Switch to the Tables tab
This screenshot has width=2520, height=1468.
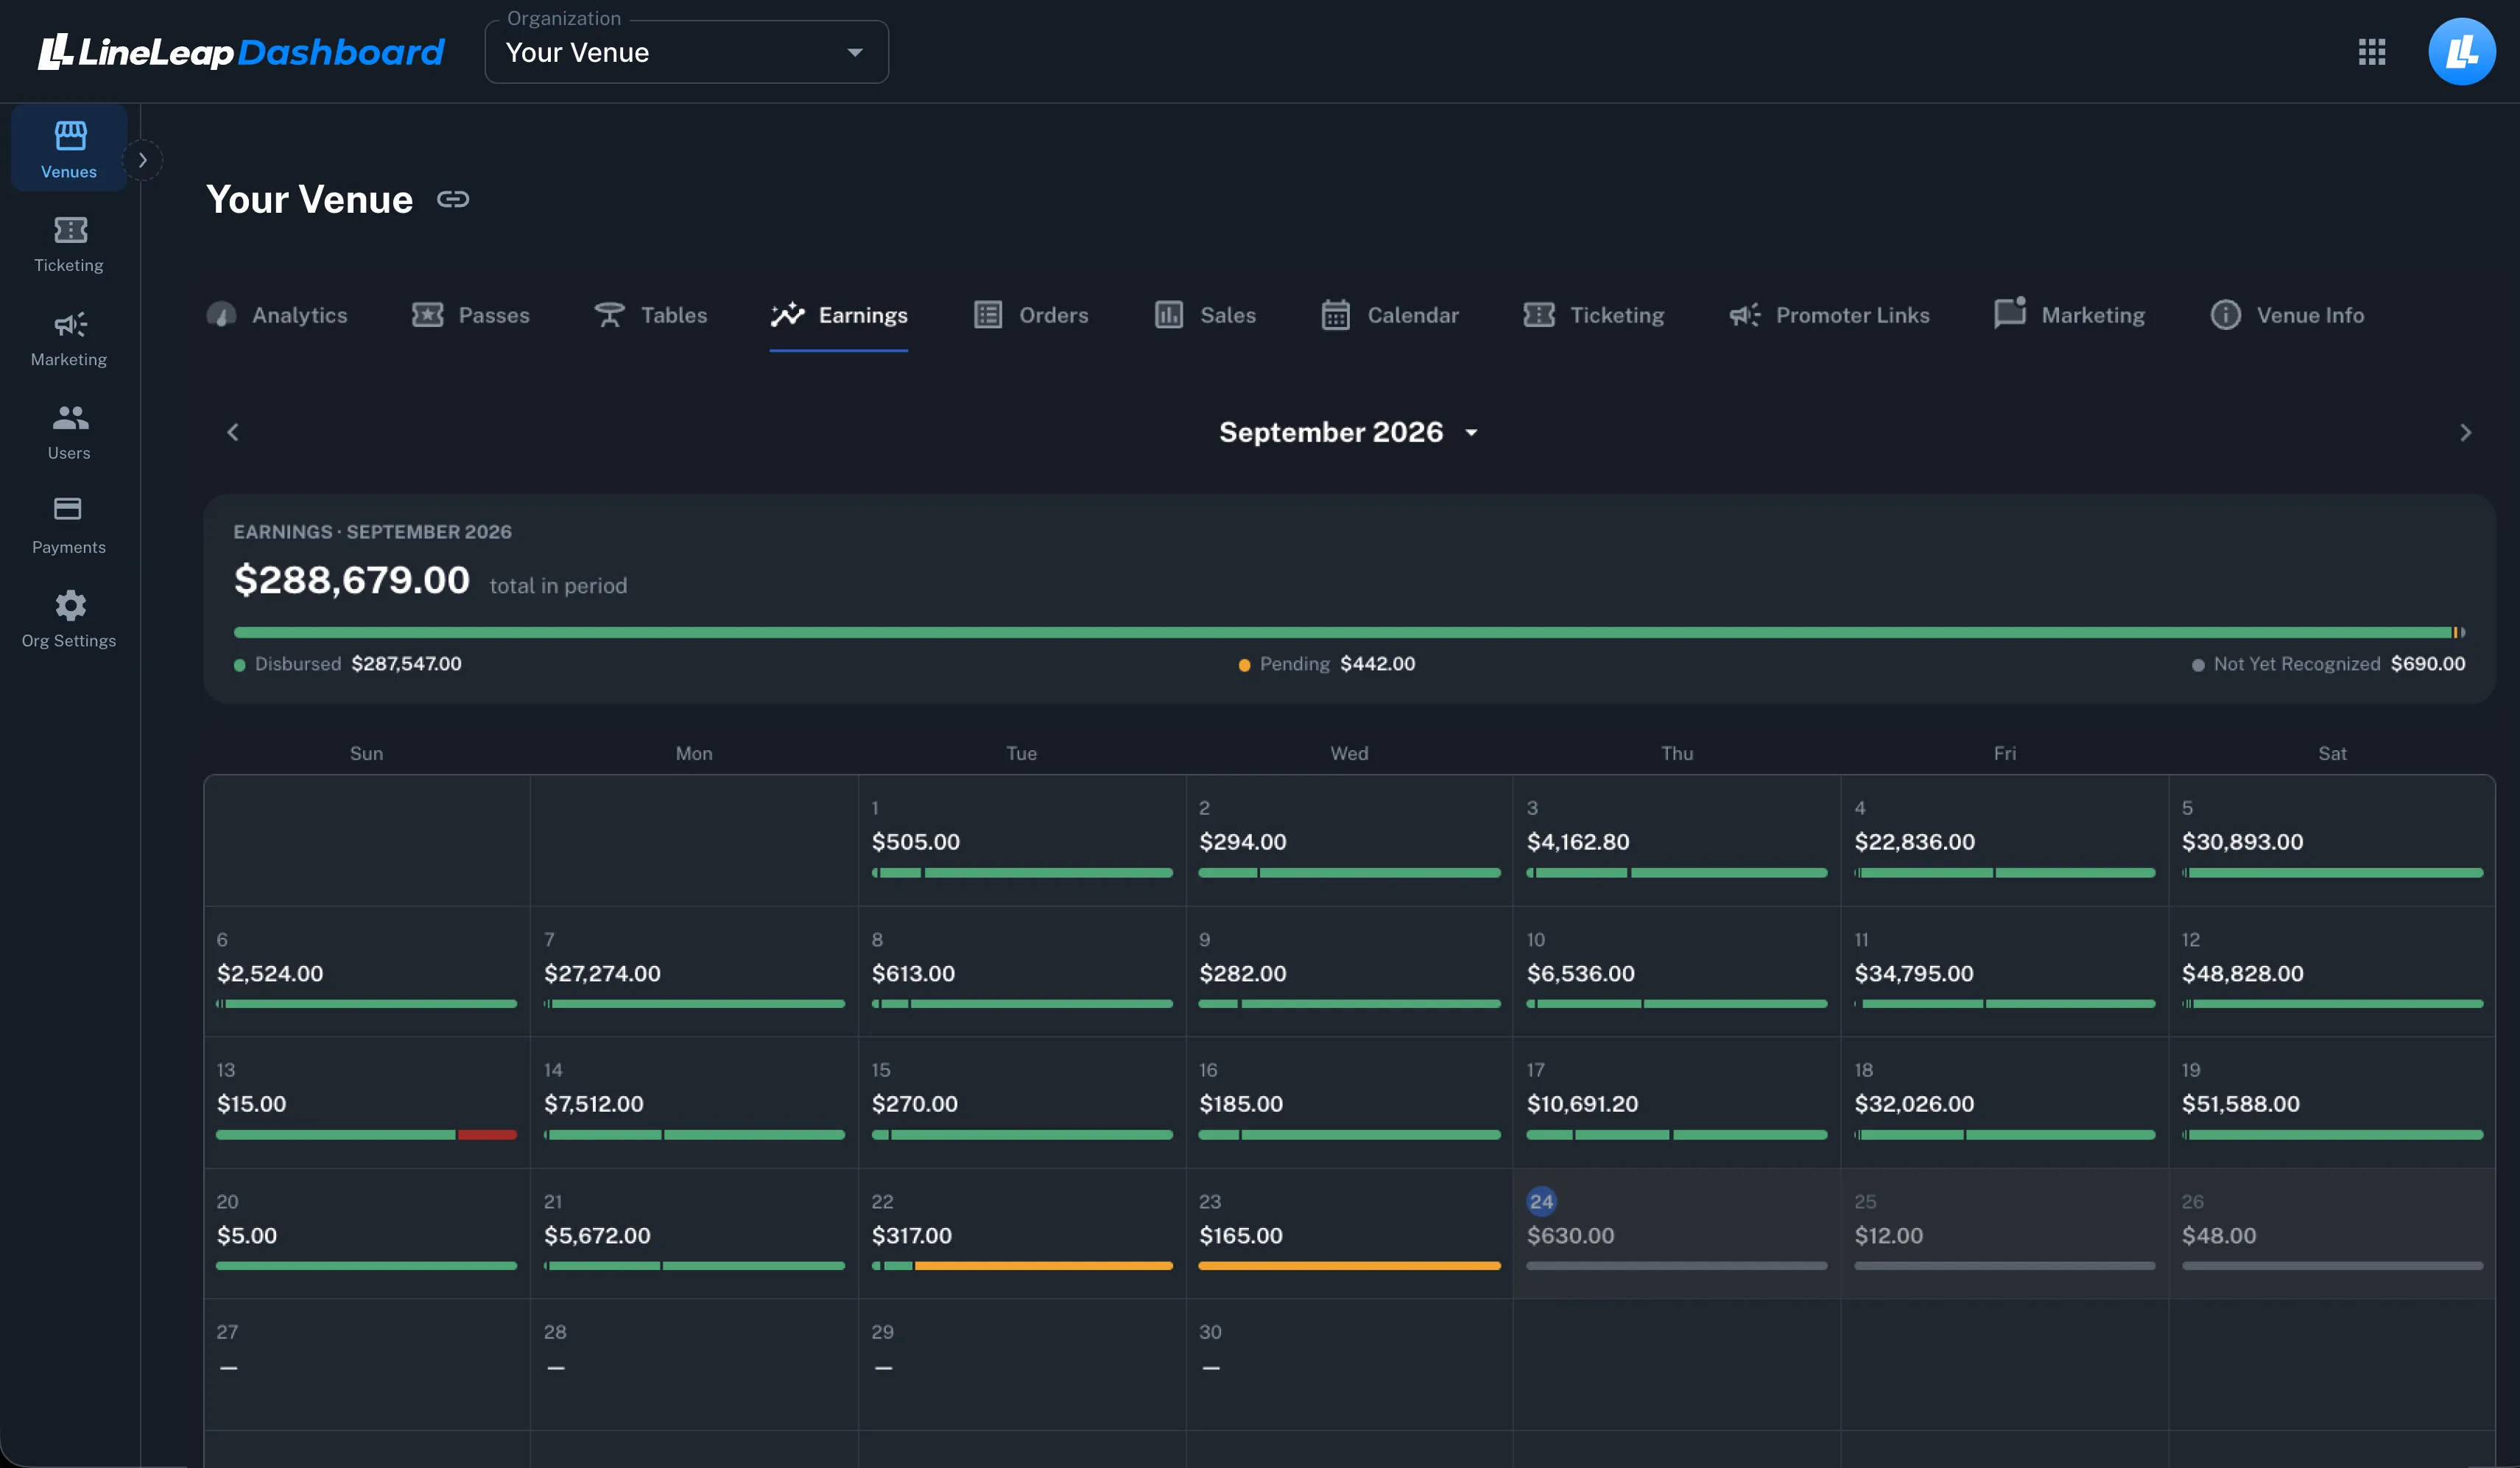point(650,315)
